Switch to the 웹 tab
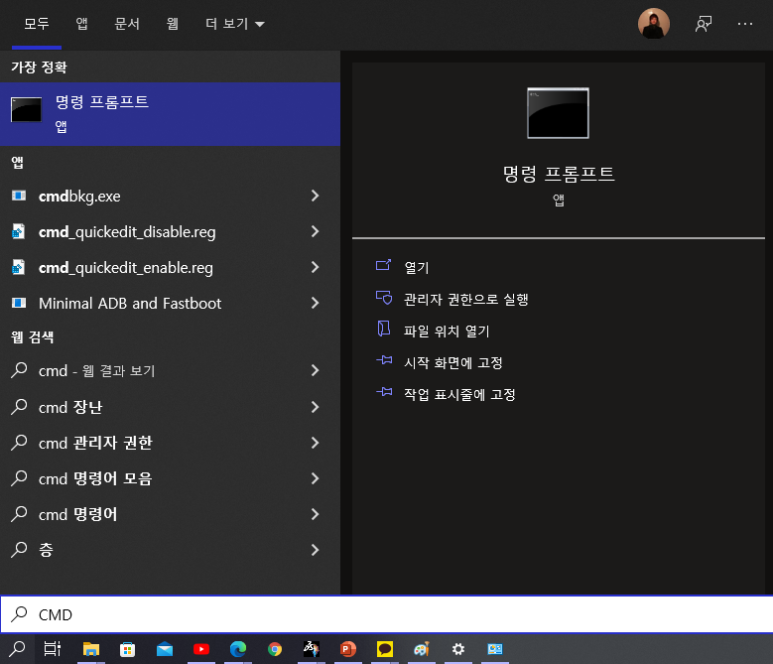Viewport: 773px width, 664px height. click(172, 23)
